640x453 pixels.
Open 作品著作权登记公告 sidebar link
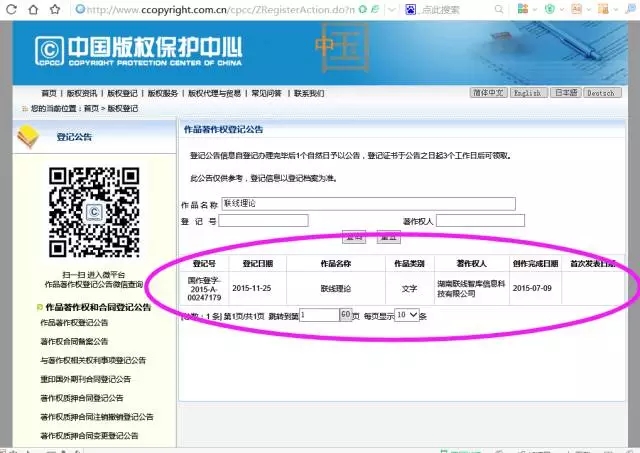tap(74, 323)
